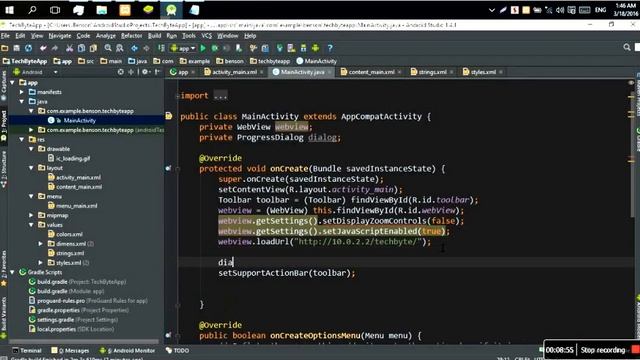The height and width of the screenshot is (360, 640).
Task: Open the Build menu
Action: click(x=154, y=36)
